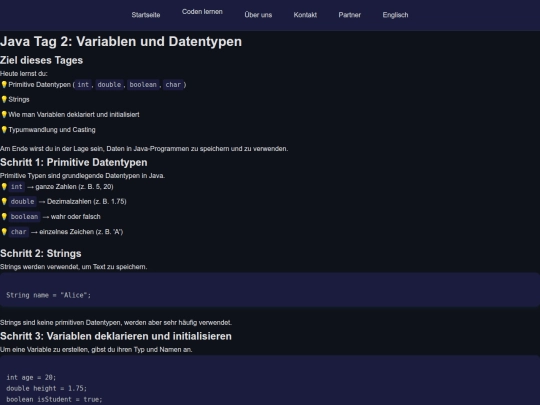This screenshot has height=405, width=540.
Task: Click the code line boolean isStudent = true;
Action: [x=54, y=399]
